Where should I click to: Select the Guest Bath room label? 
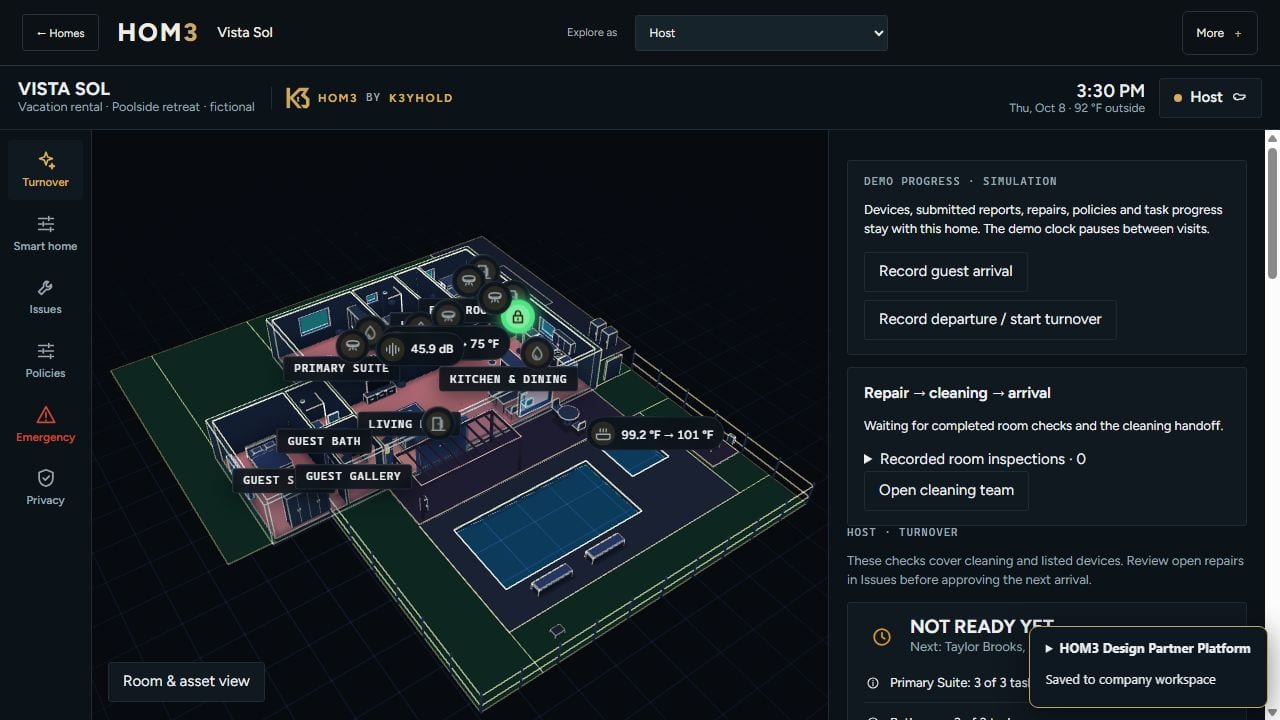pos(324,441)
